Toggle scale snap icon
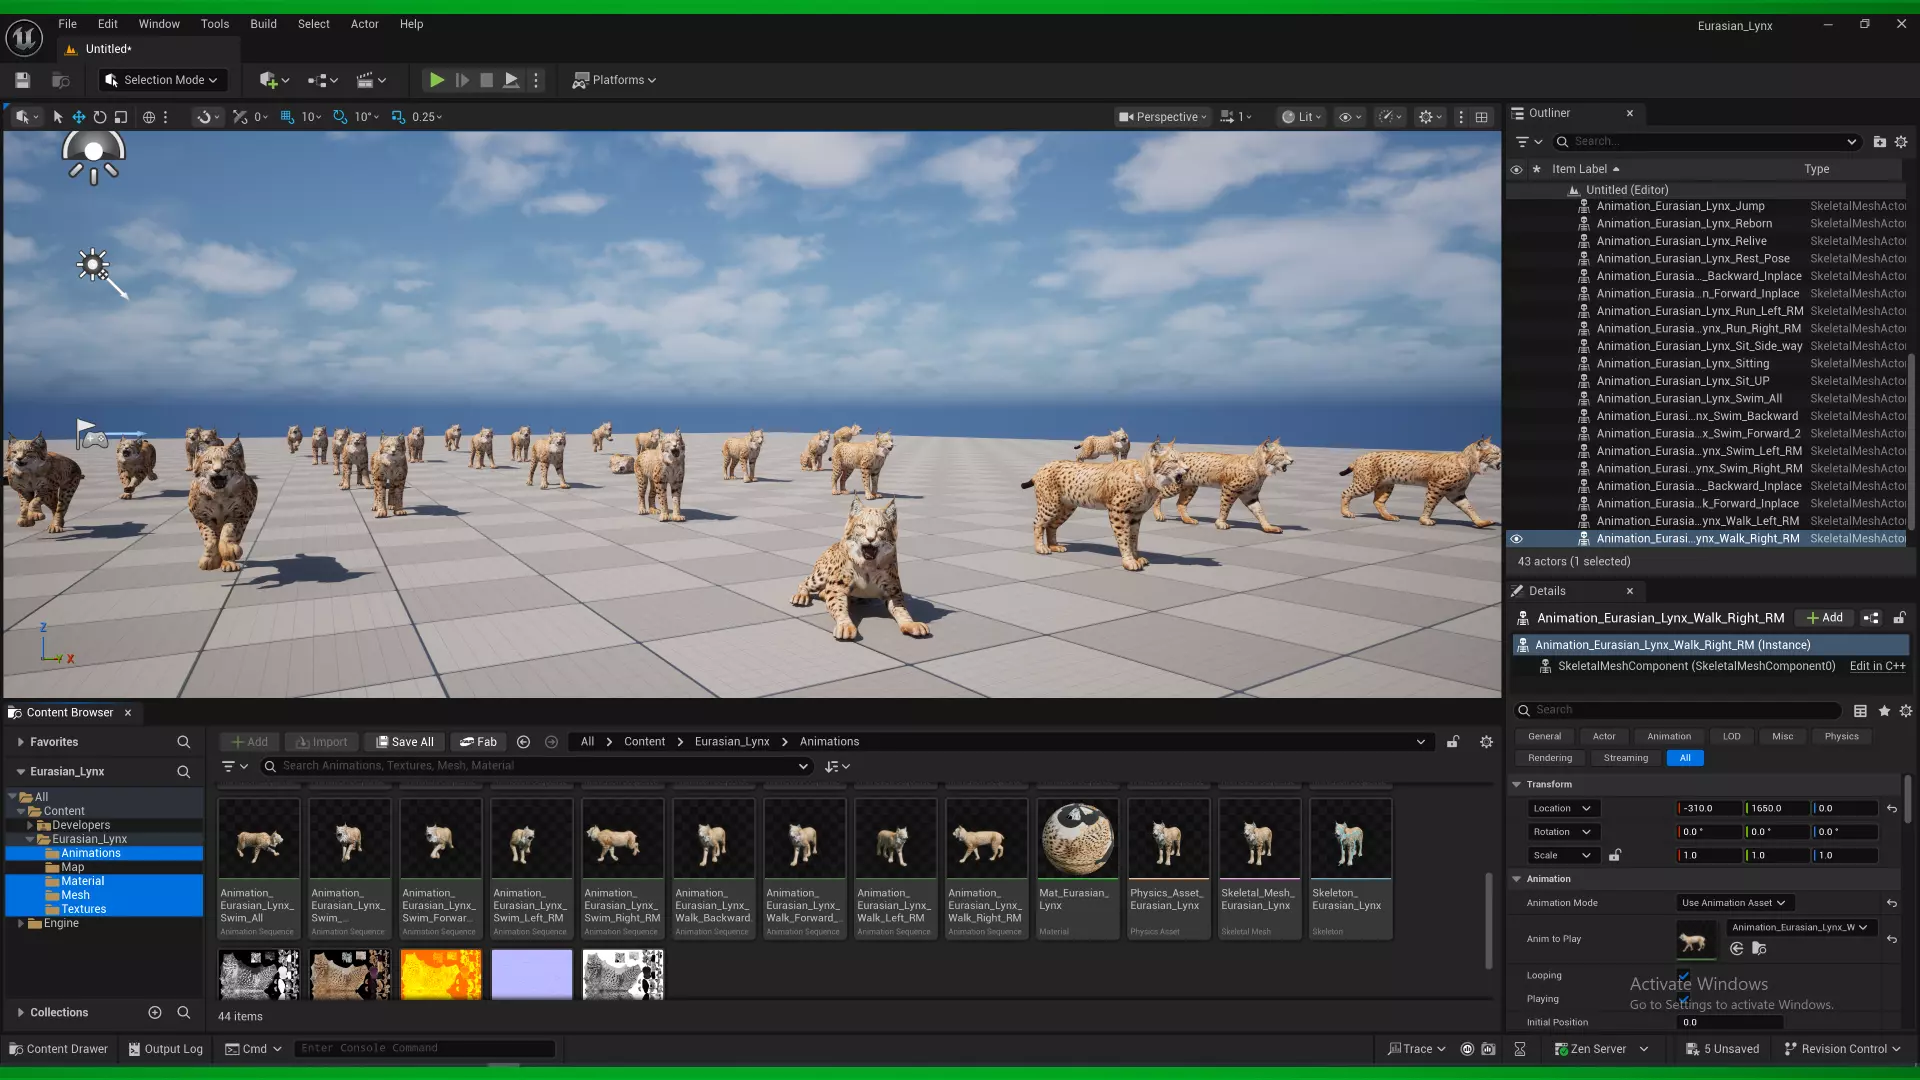Screen dimensions: 1920x1080 [398, 117]
